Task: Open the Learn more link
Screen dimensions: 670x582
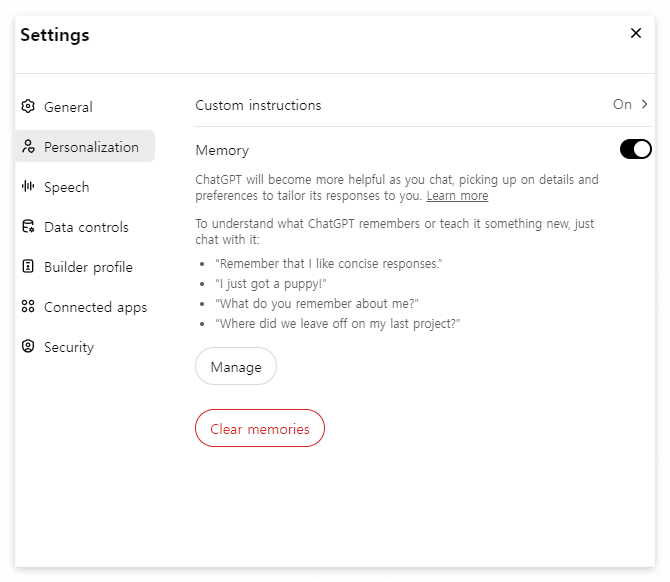Action: (x=457, y=196)
